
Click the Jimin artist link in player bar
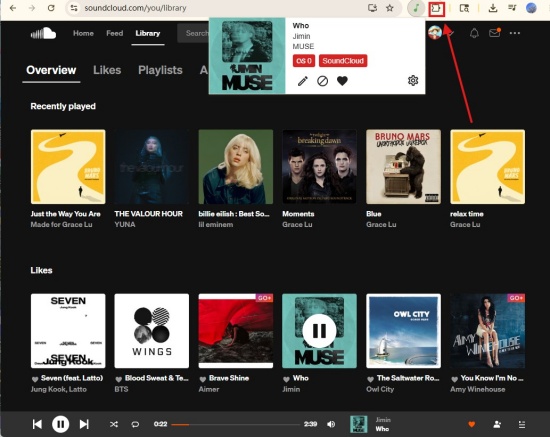(383, 420)
